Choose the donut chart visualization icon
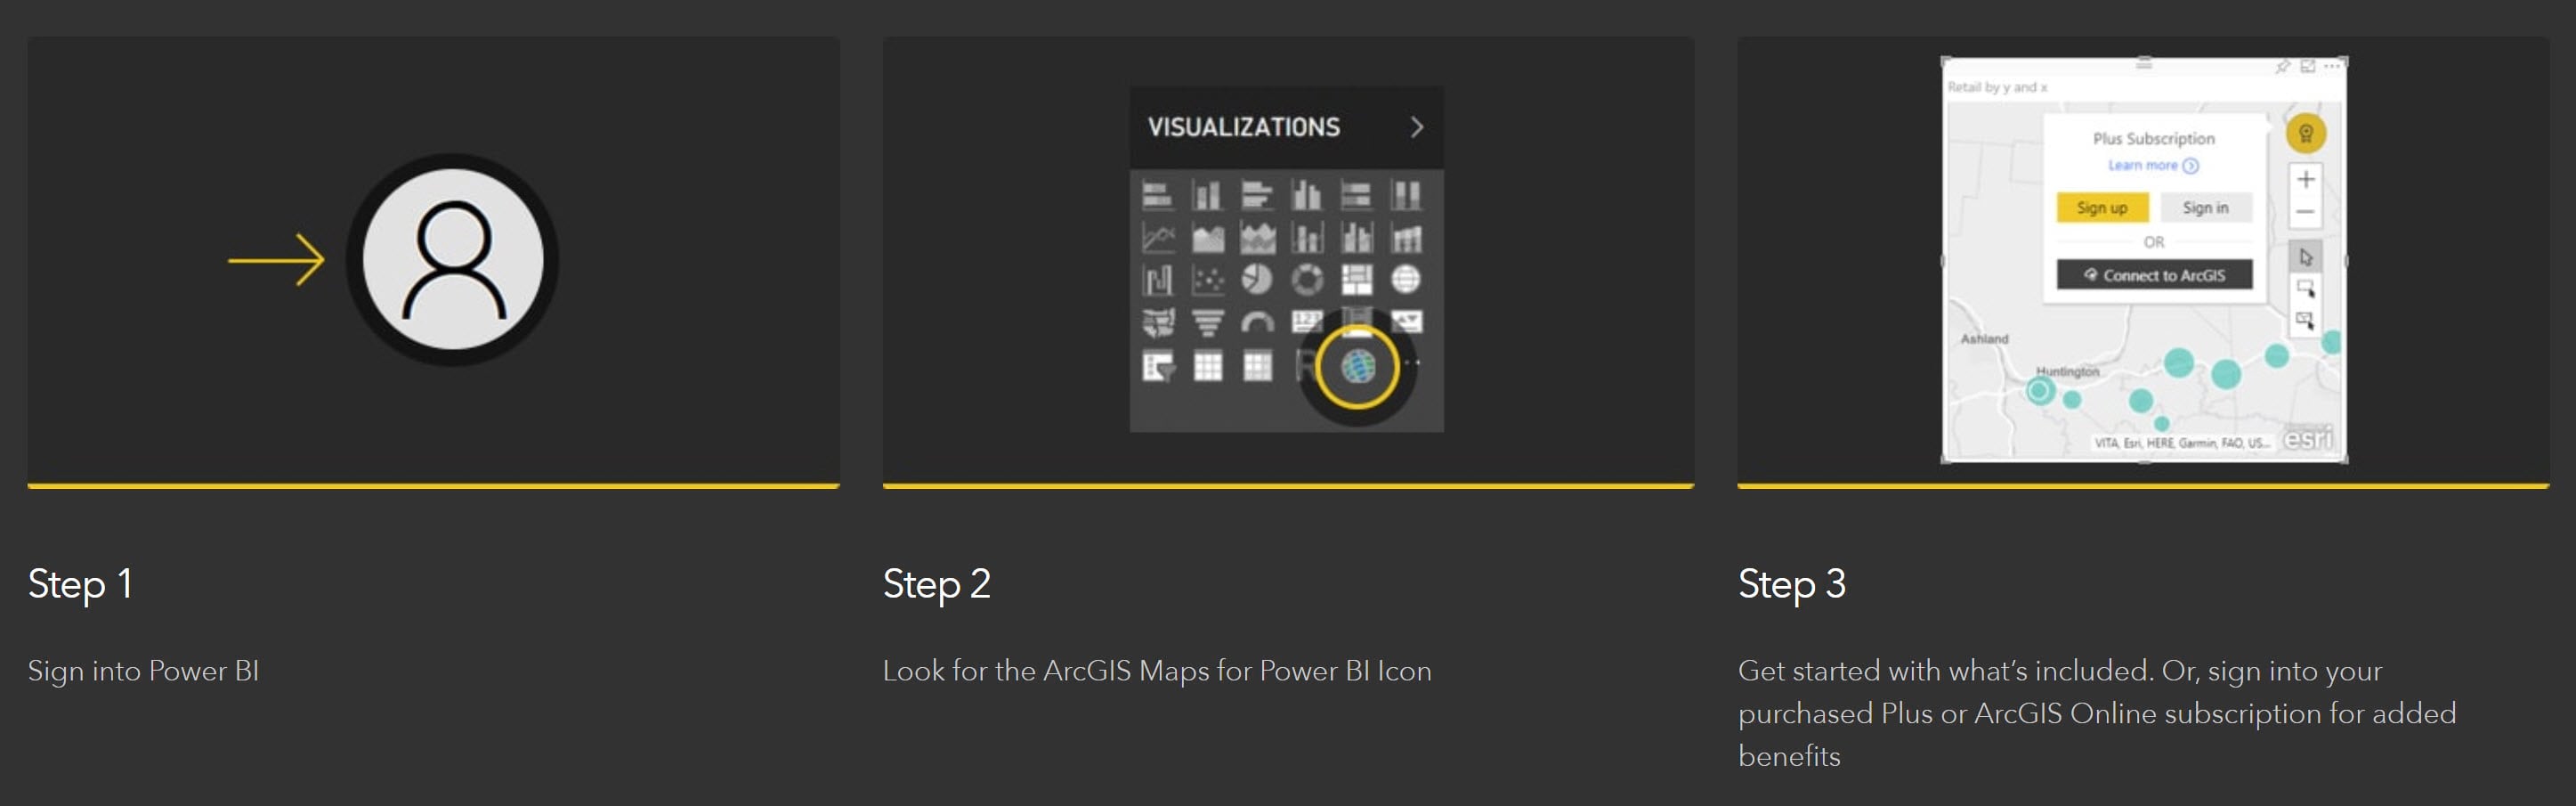2576x806 pixels. click(x=1306, y=280)
